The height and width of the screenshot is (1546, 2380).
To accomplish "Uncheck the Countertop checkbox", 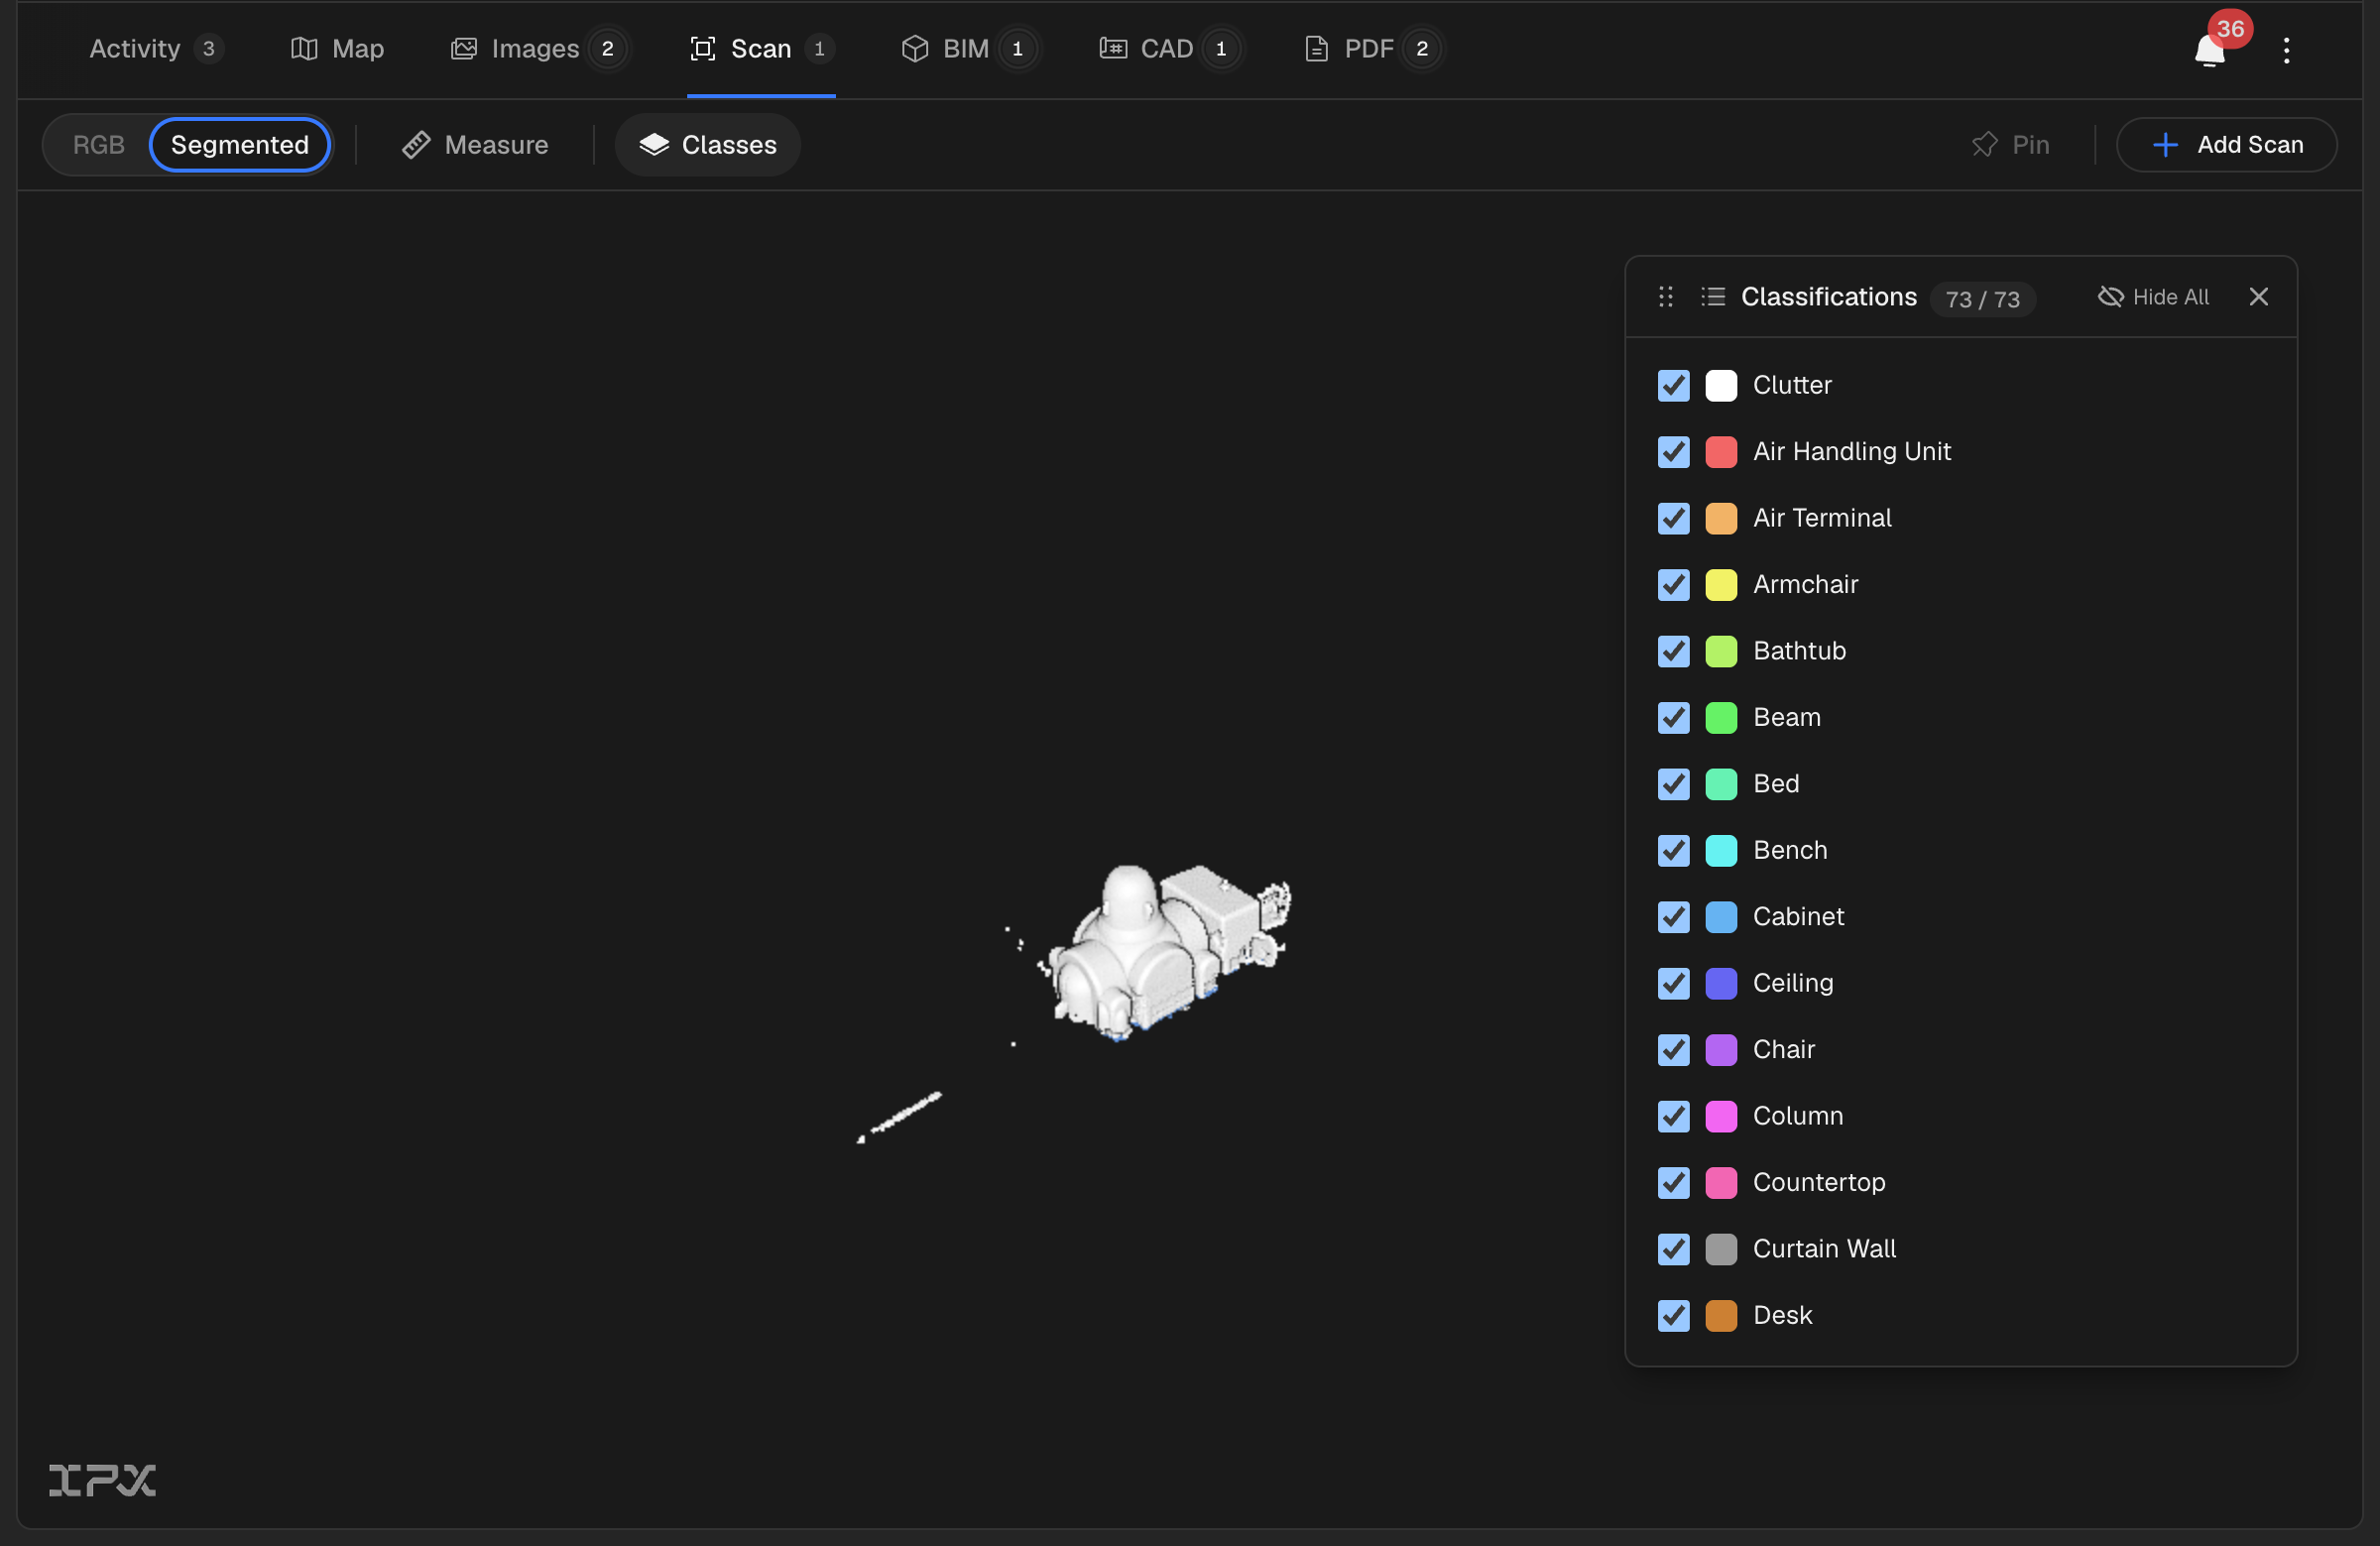I will click(x=1673, y=1183).
